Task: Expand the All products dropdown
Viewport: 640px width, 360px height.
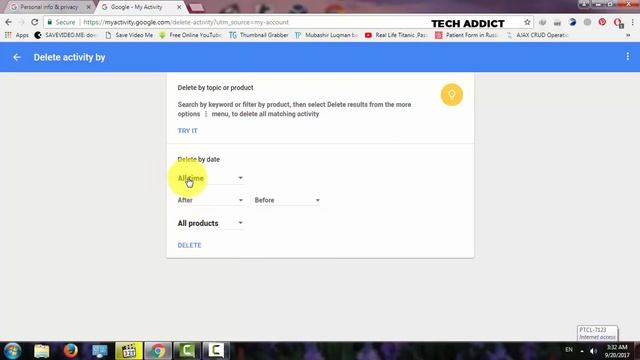Action: coord(210,223)
